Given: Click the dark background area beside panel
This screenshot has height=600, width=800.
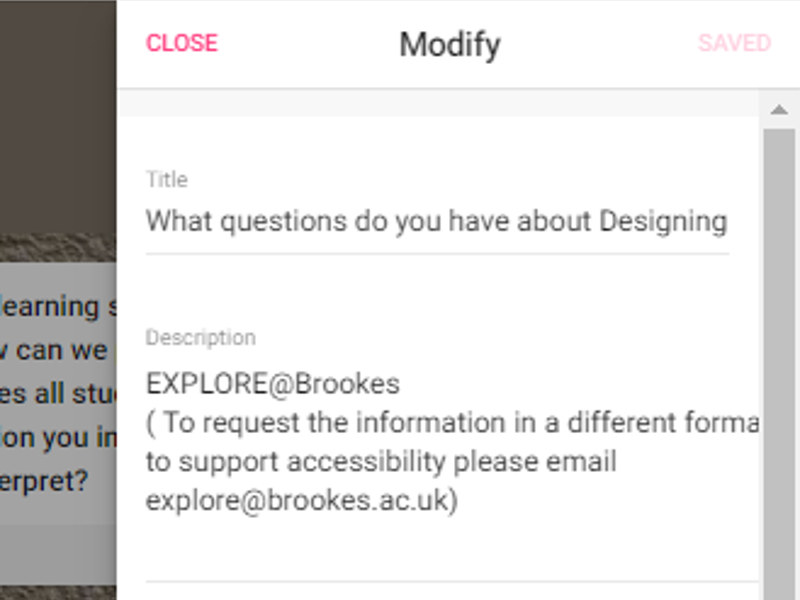Looking at the screenshot, I should tap(58, 130).
